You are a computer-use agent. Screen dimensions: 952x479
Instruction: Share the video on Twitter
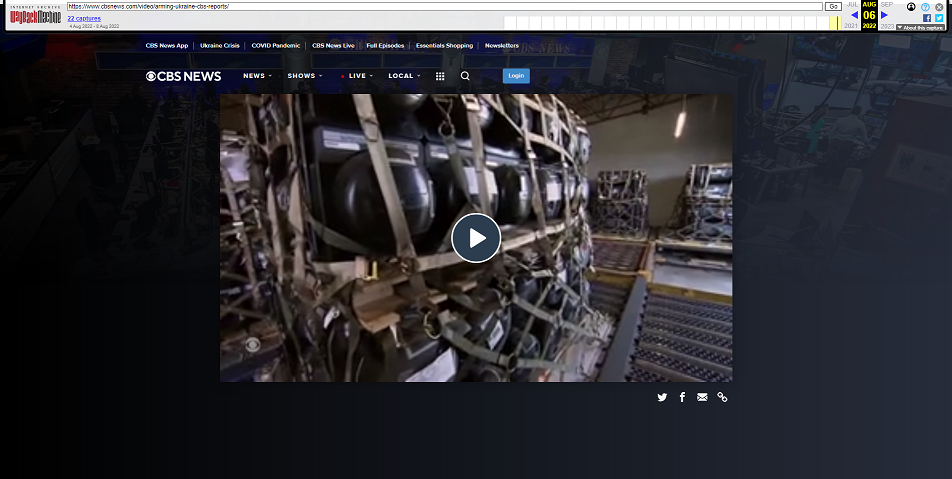tap(662, 397)
